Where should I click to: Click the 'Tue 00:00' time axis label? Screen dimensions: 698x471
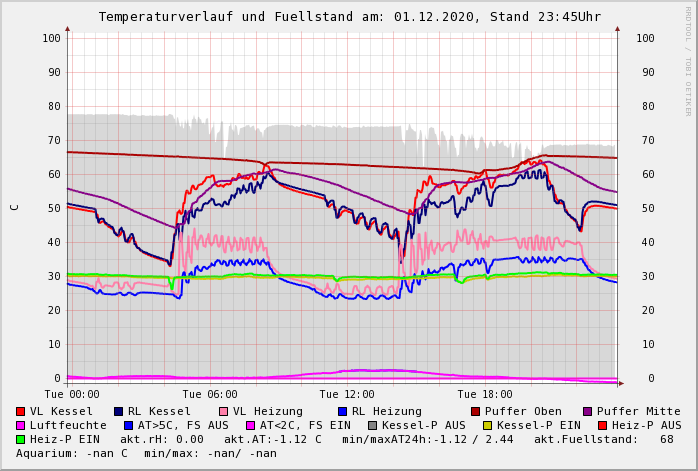click(x=72, y=395)
